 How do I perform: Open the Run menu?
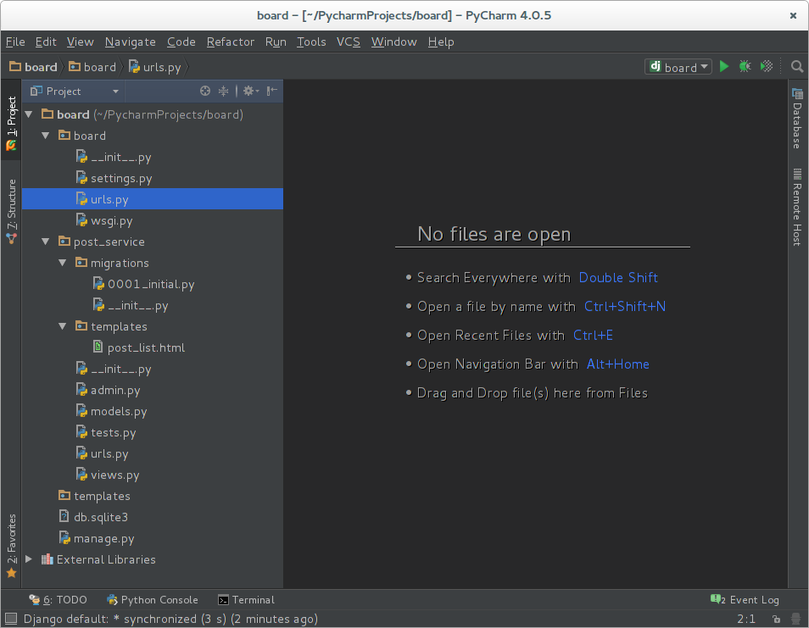276,42
